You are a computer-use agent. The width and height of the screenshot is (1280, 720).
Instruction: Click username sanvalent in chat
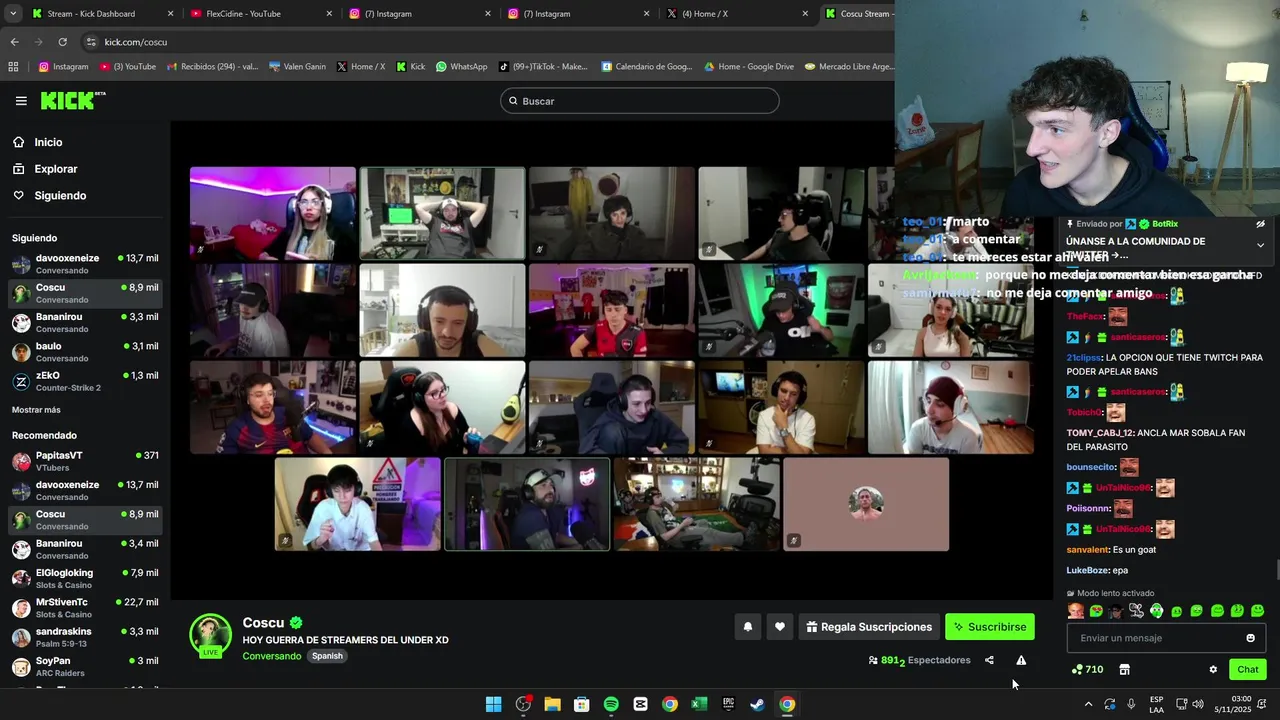tap(1088, 549)
